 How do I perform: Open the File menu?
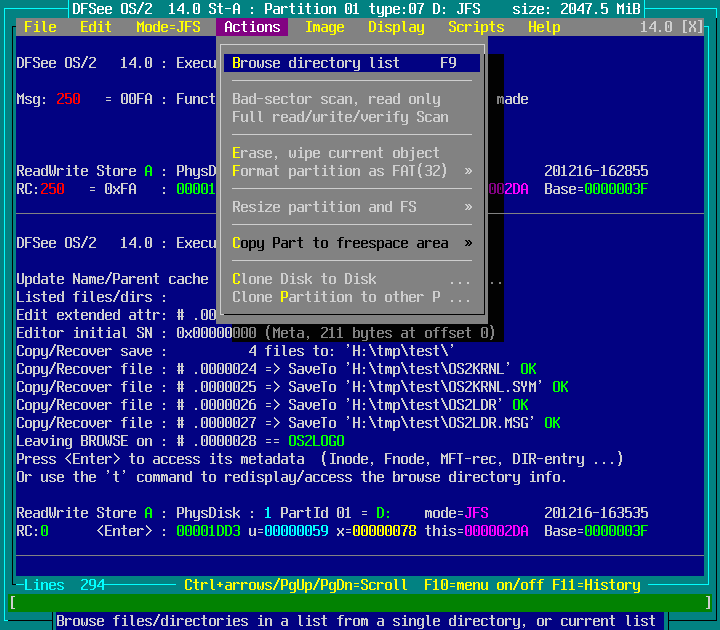[x=40, y=27]
